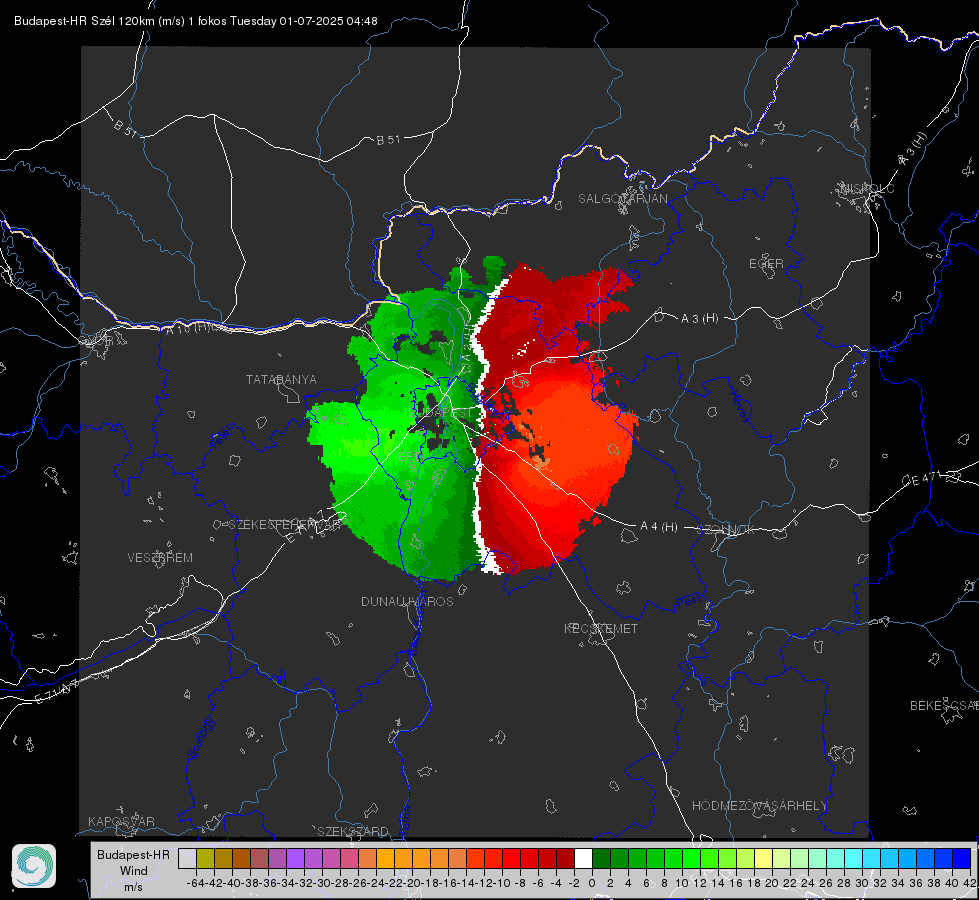Click the KECSKEMÉT city label
The width and height of the screenshot is (979, 900).
pyautogui.click(x=601, y=628)
